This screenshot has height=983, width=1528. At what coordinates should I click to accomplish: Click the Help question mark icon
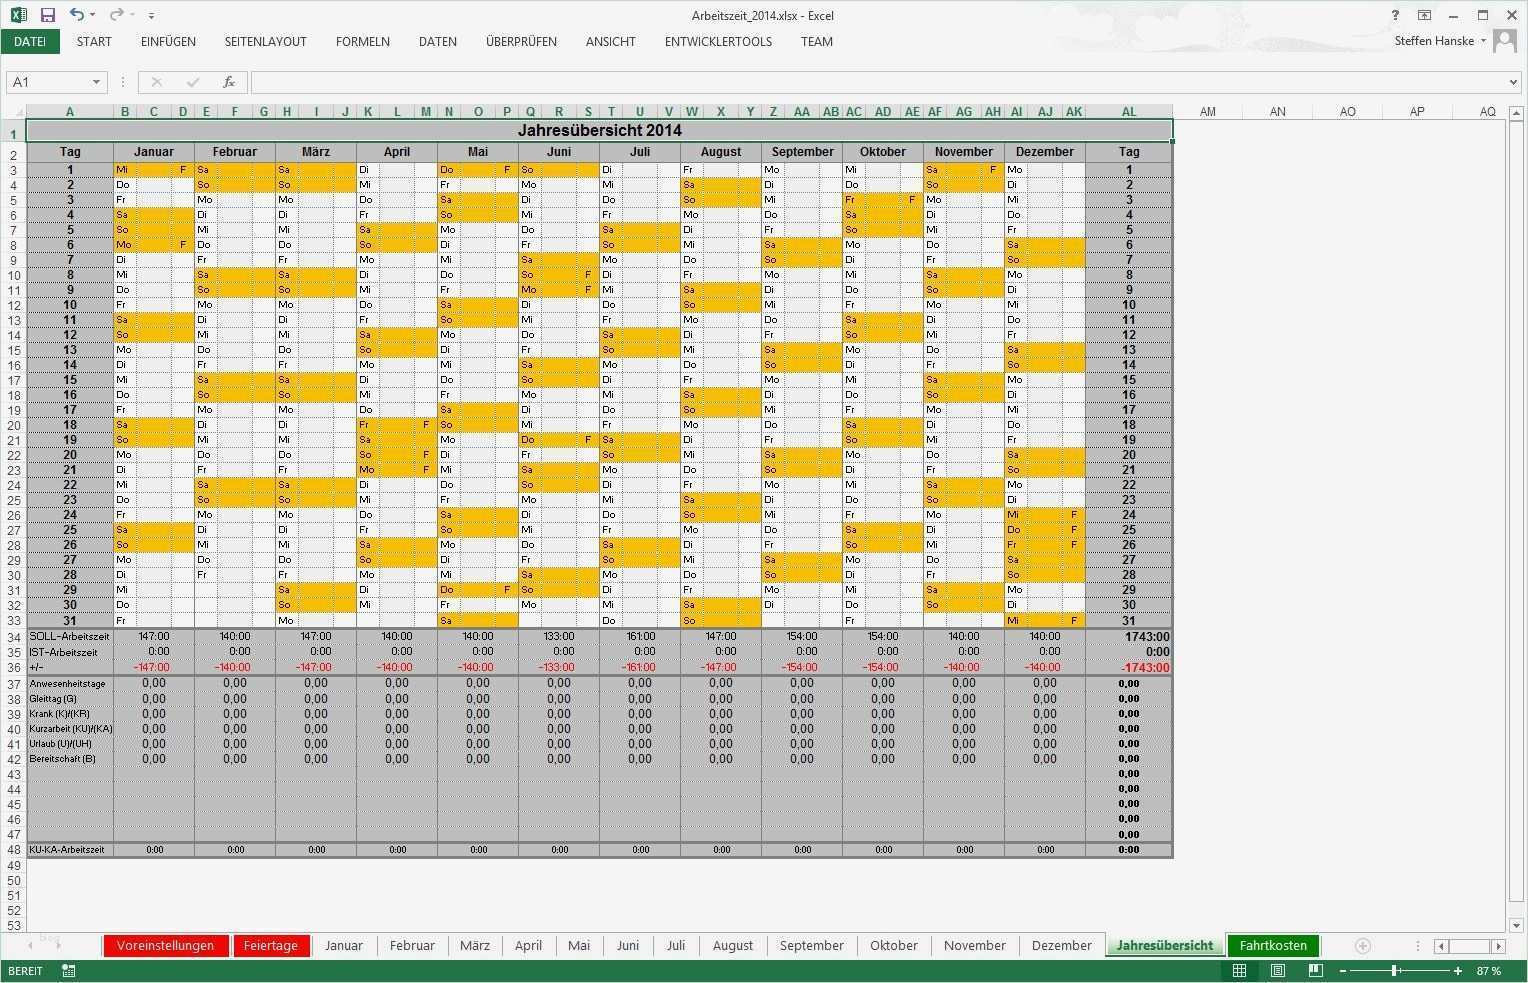coord(1396,15)
